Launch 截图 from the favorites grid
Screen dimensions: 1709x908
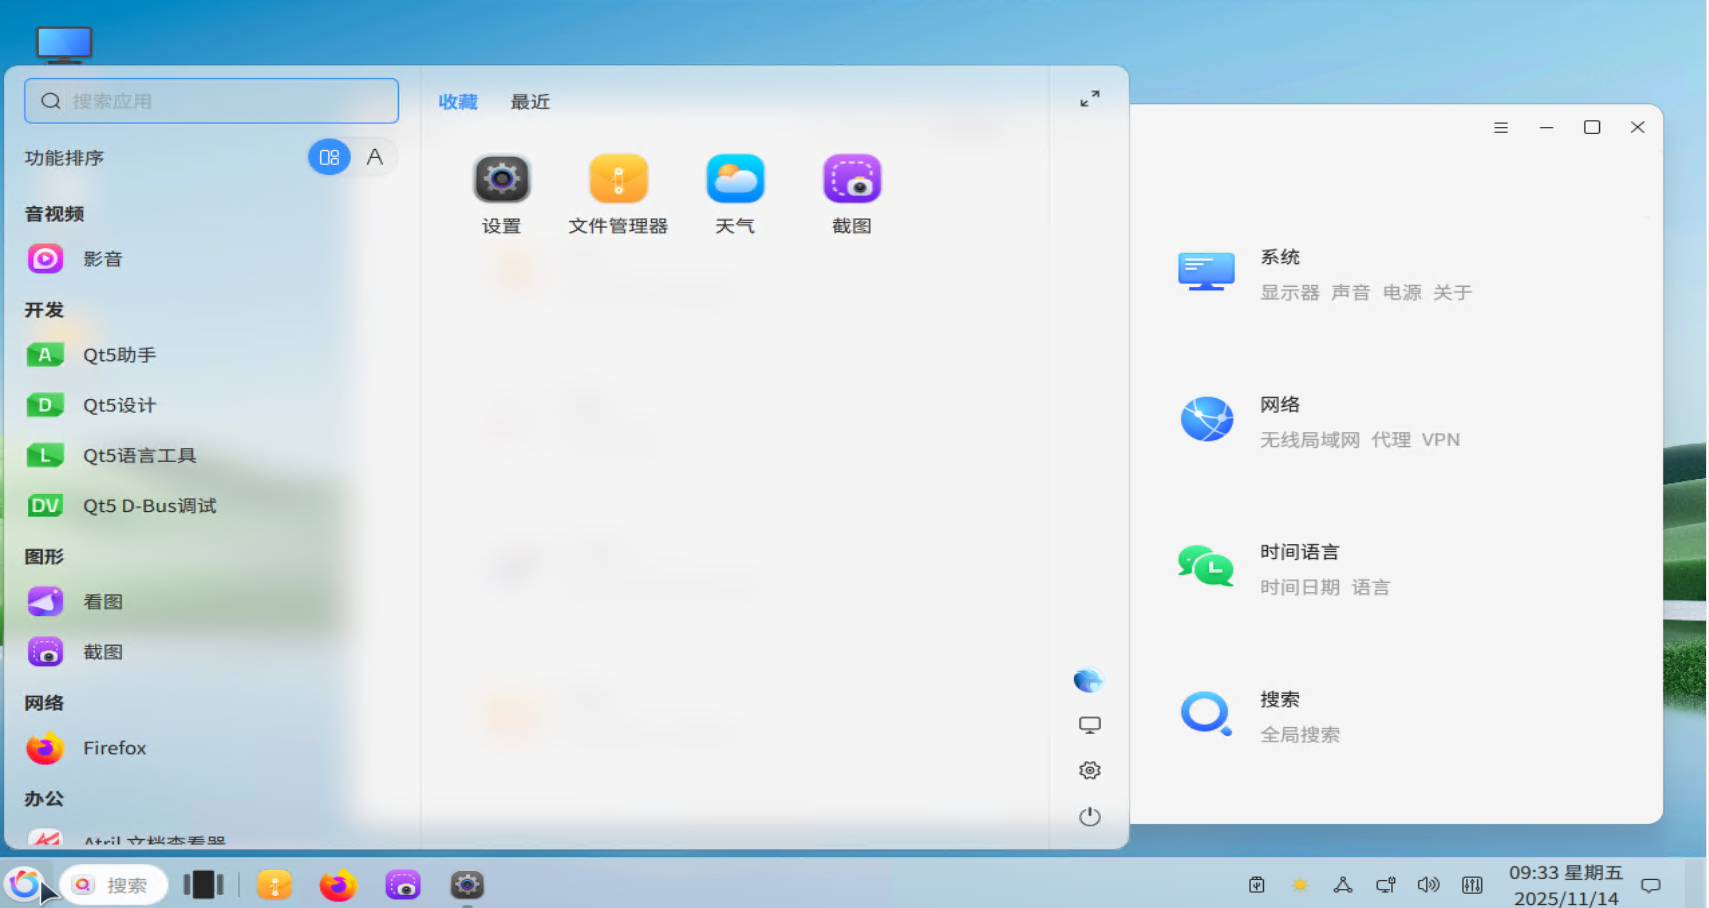(852, 180)
